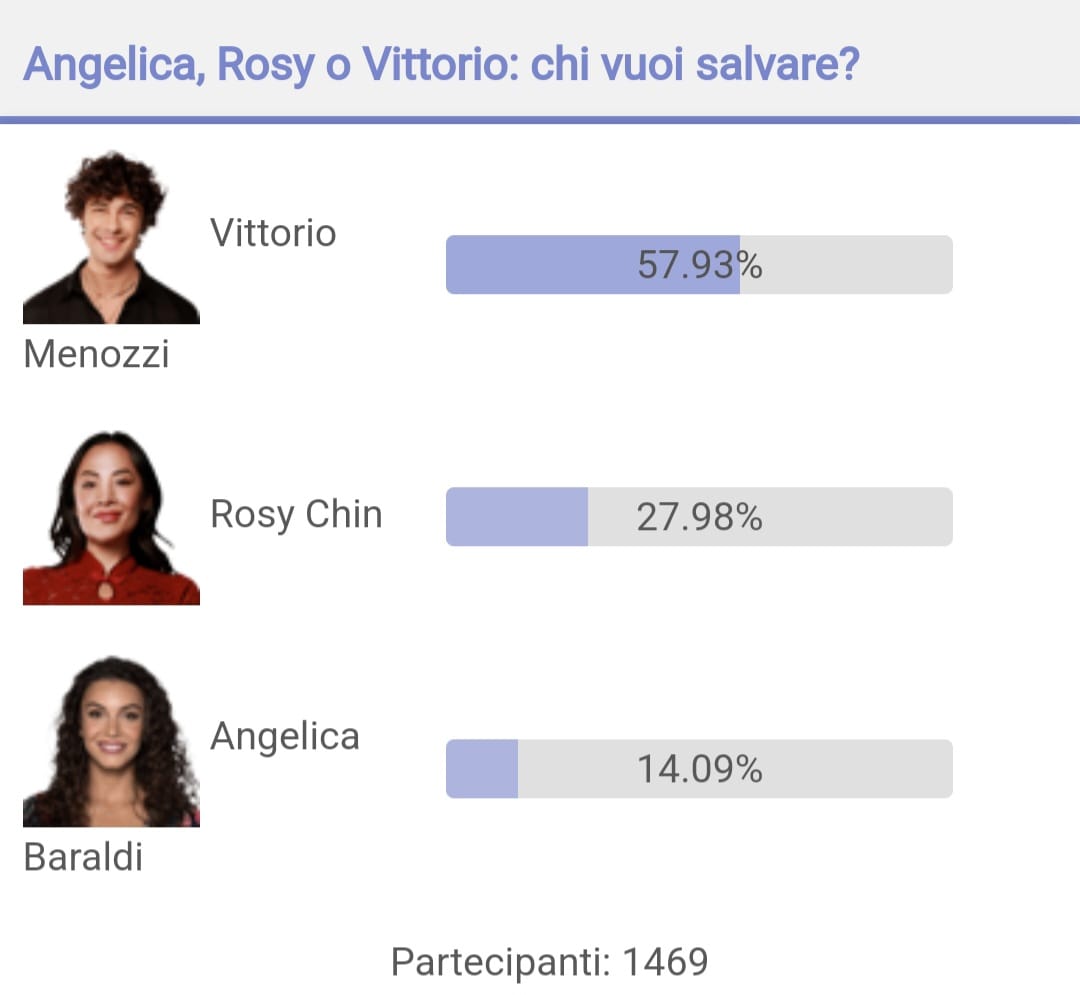Screen dimensions: 1080x995
Task: Select the Menozzi surname text
Action: [96, 354]
